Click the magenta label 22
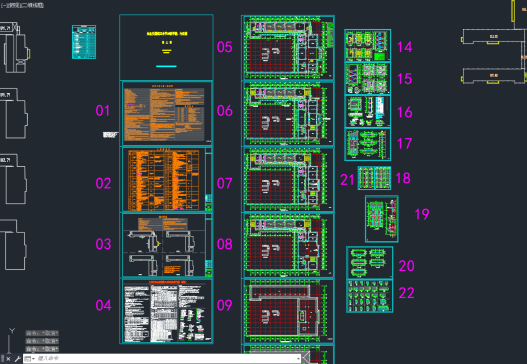 pyautogui.click(x=406, y=293)
